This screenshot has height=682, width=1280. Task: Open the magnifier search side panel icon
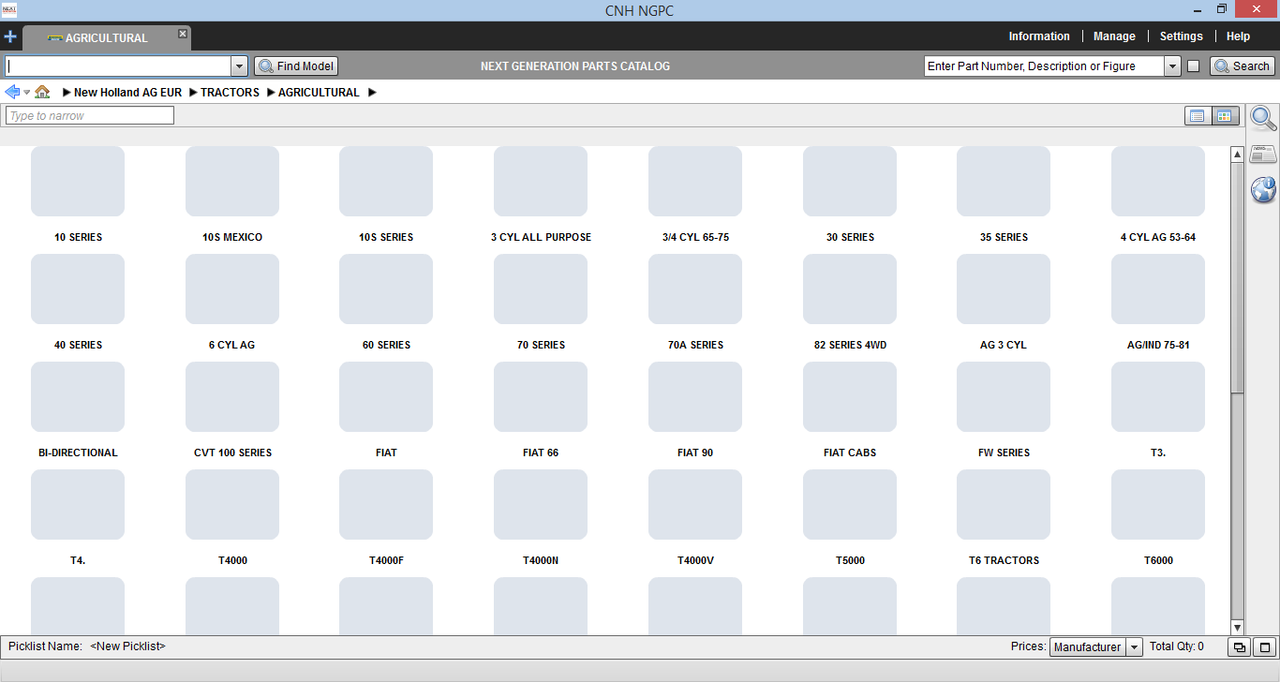1264,119
